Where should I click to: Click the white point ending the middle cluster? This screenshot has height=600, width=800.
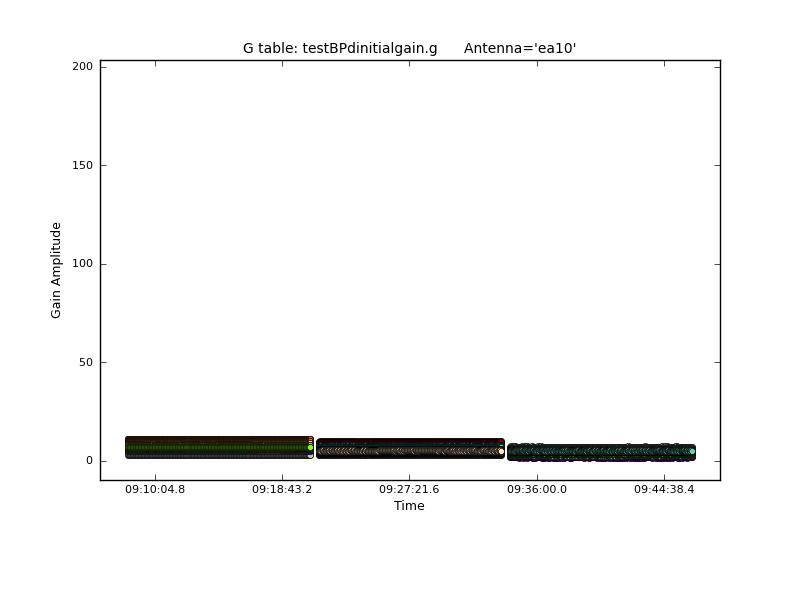(x=501, y=451)
